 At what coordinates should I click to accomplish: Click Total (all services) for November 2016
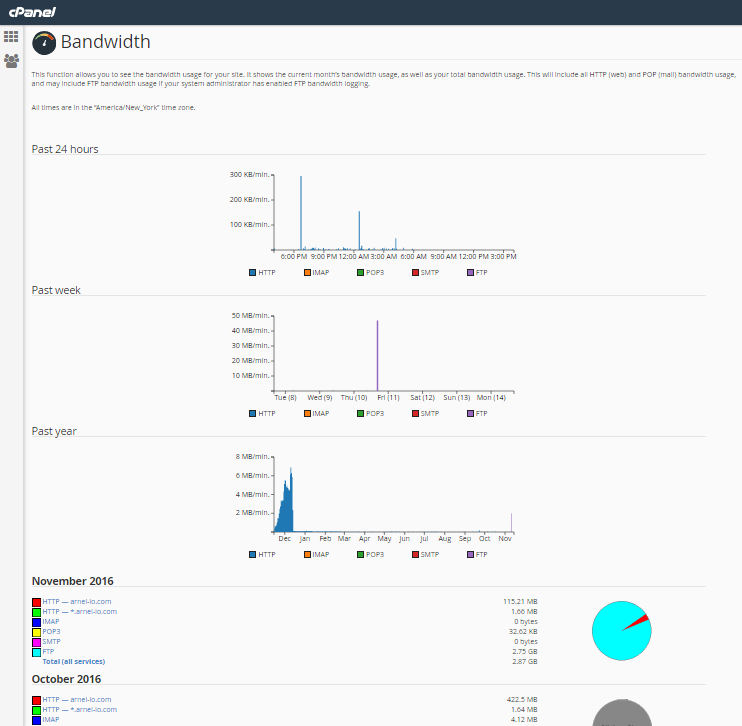73,661
